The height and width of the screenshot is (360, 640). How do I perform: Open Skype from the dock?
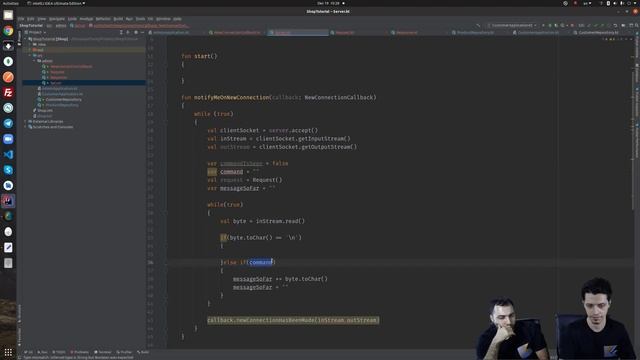pos(8,170)
